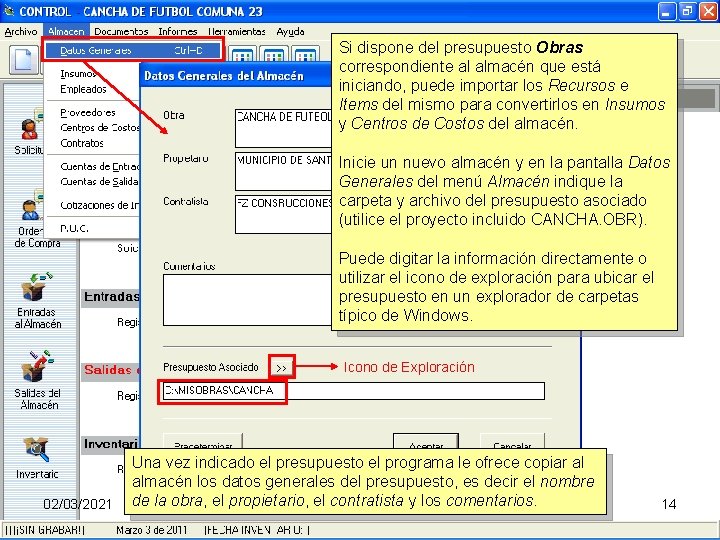
Task: Open the Documentos menu
Action: pos(121,32)
